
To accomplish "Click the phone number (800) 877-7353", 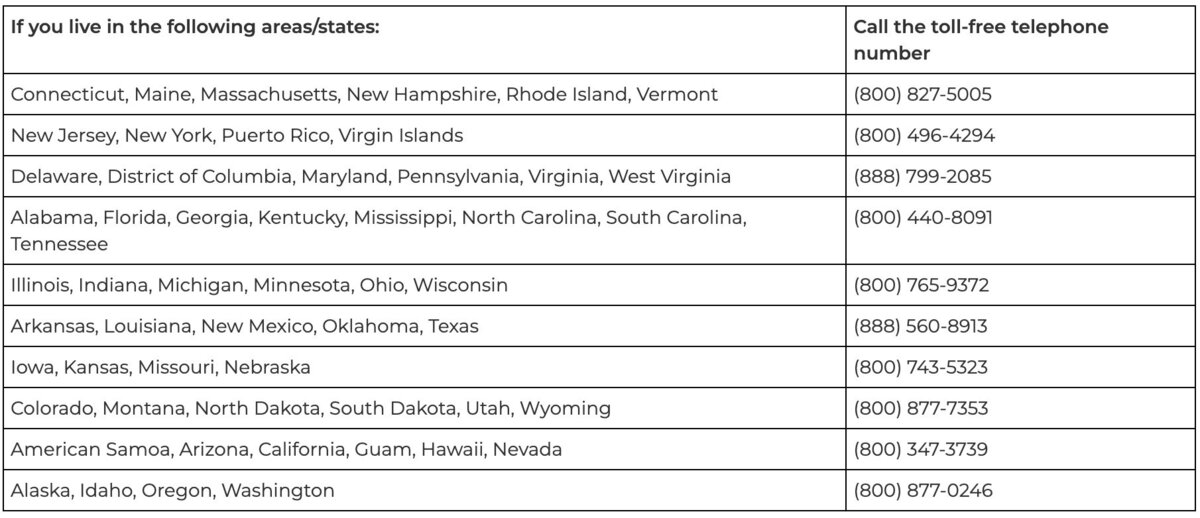I will point(921,408).
